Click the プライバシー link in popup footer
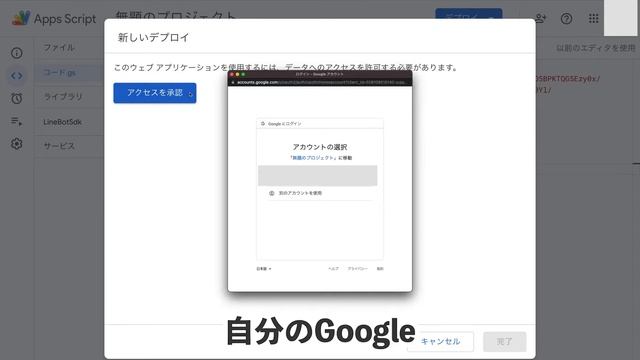The width and height of the screenshot is (640, 360). [x=358, y=269]
